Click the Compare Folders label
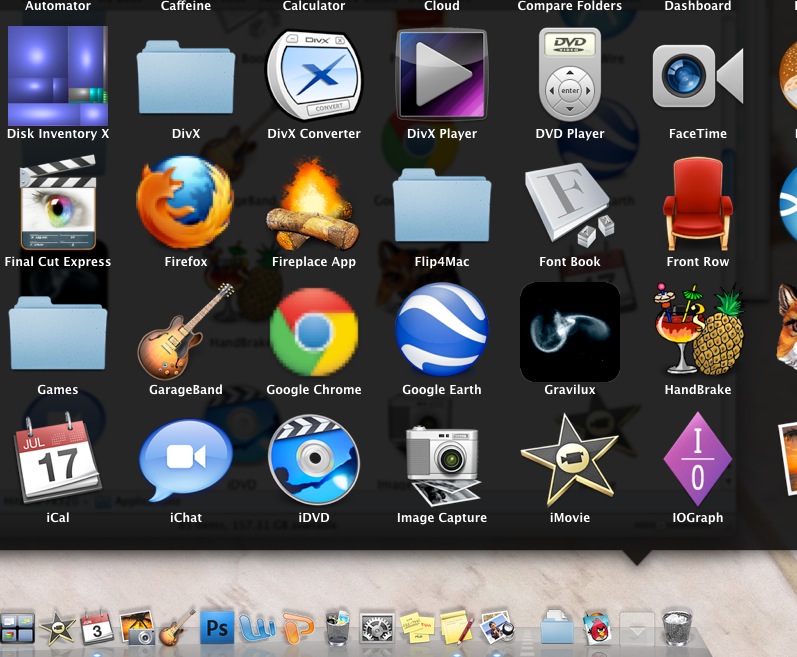The width and height of the screenshot is (797, 657). point(570,6)
